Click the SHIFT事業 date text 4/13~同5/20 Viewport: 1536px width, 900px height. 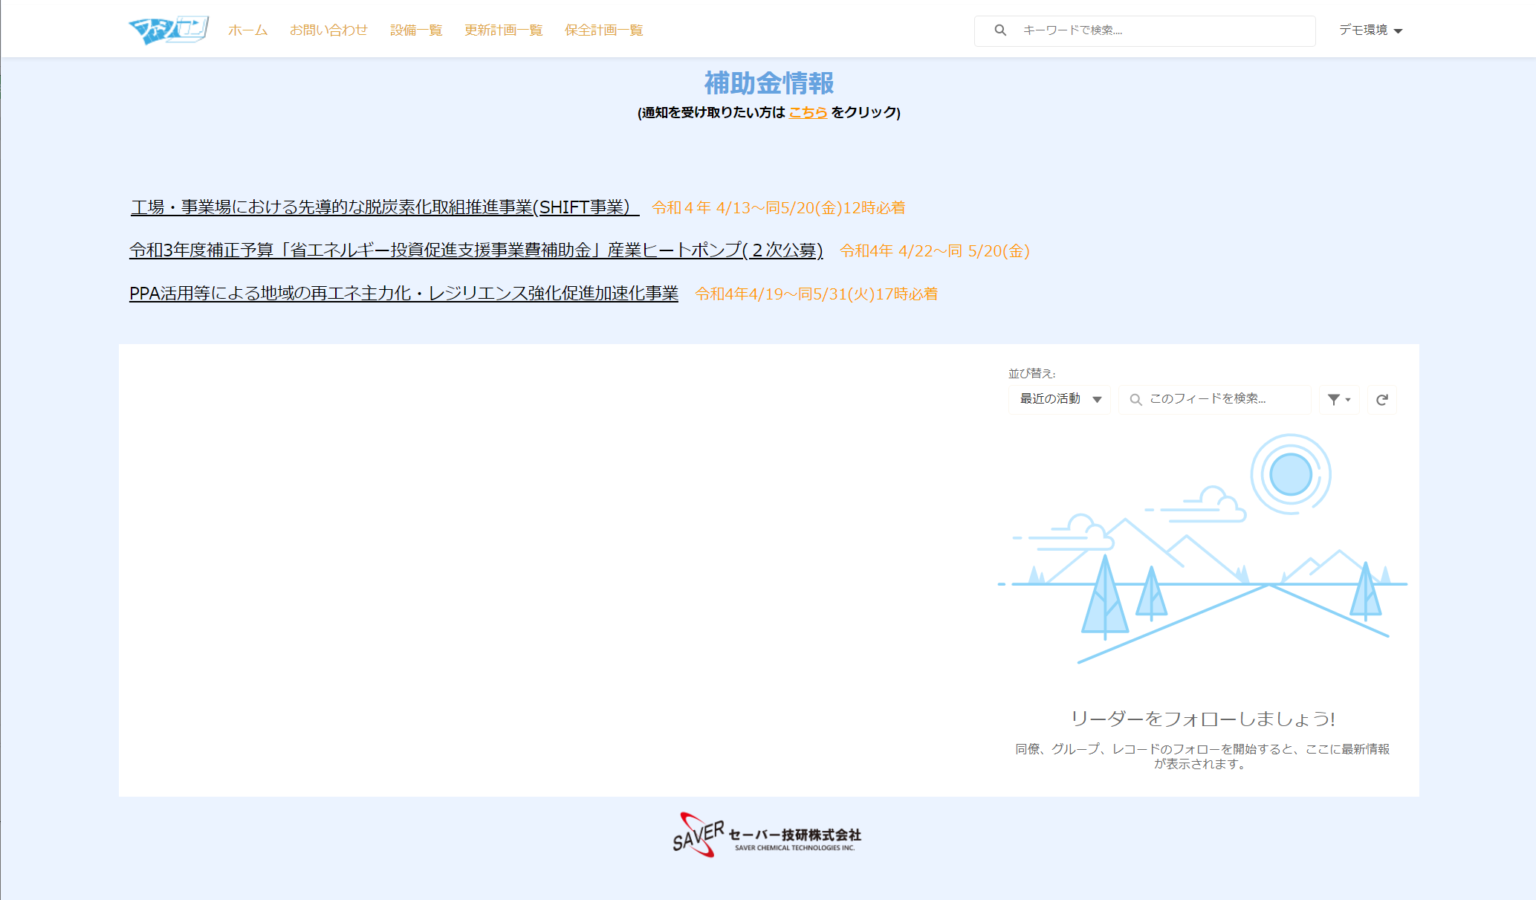[x=778, y=208]
